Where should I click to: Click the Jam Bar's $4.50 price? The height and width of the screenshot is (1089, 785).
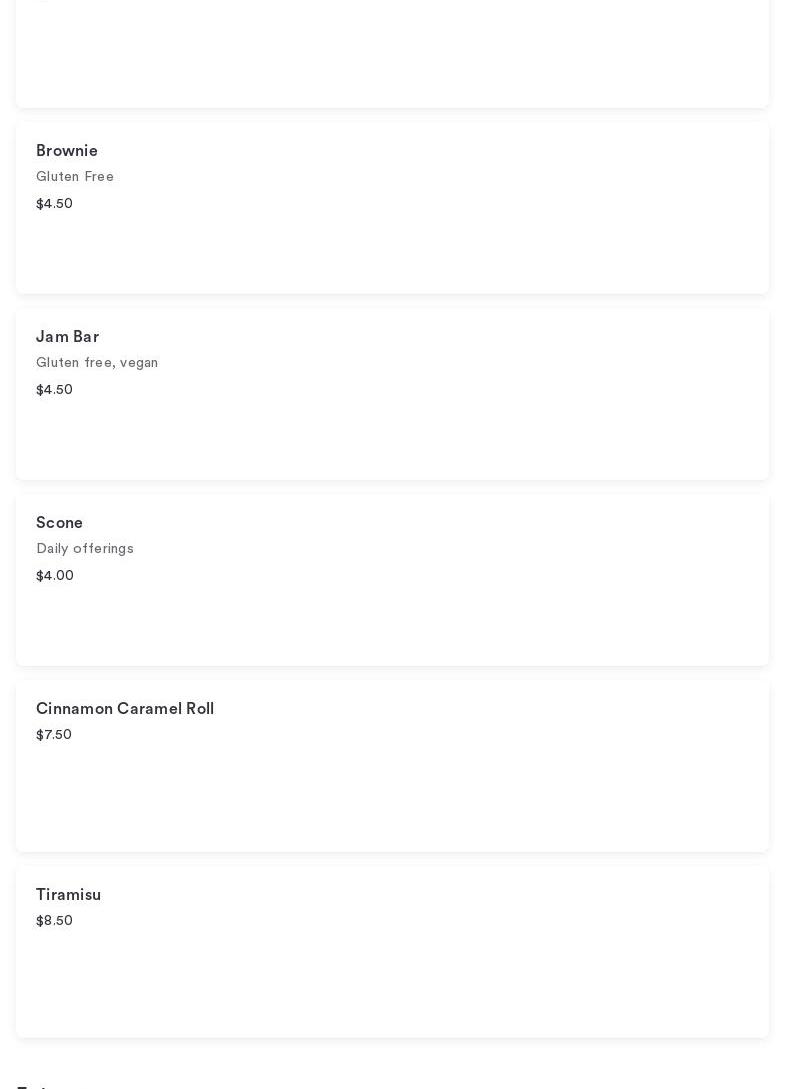[x=54, y=390]
